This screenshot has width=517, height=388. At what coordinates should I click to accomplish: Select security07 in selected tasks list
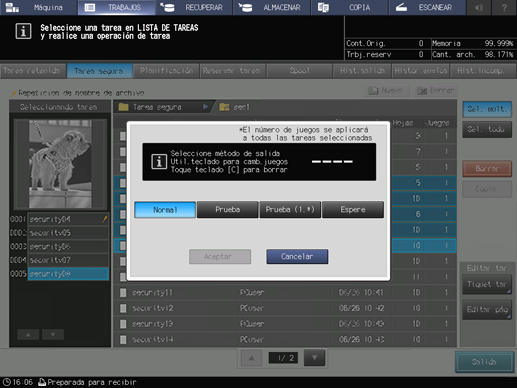(68, 260)
